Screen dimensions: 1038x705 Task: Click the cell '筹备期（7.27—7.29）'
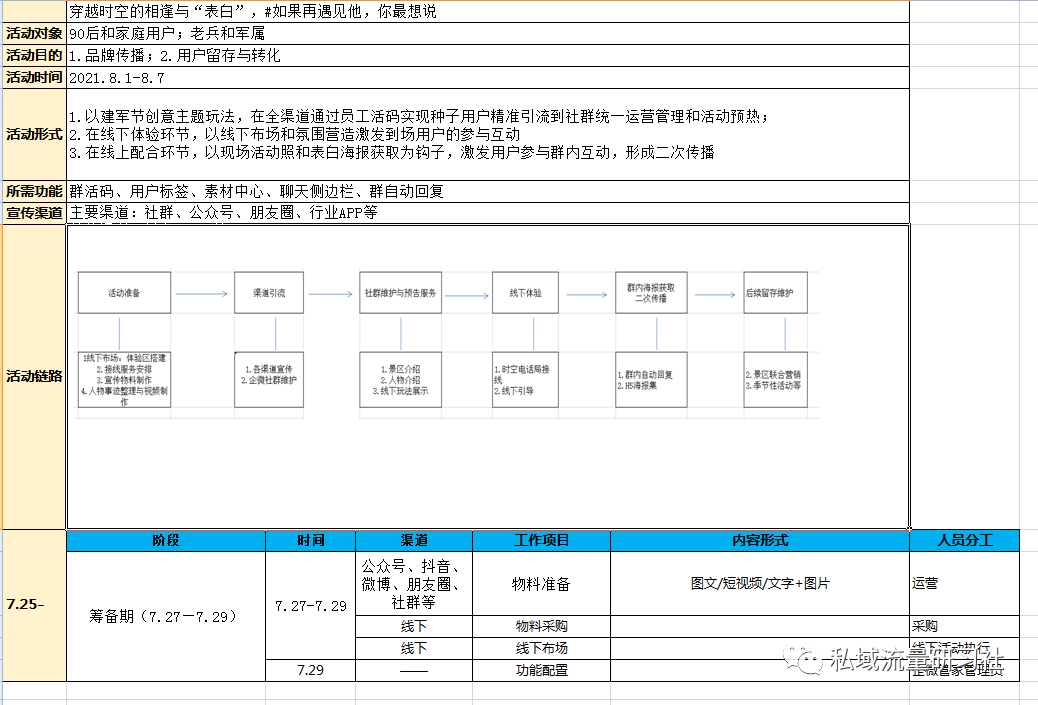(x=166, y=616)
